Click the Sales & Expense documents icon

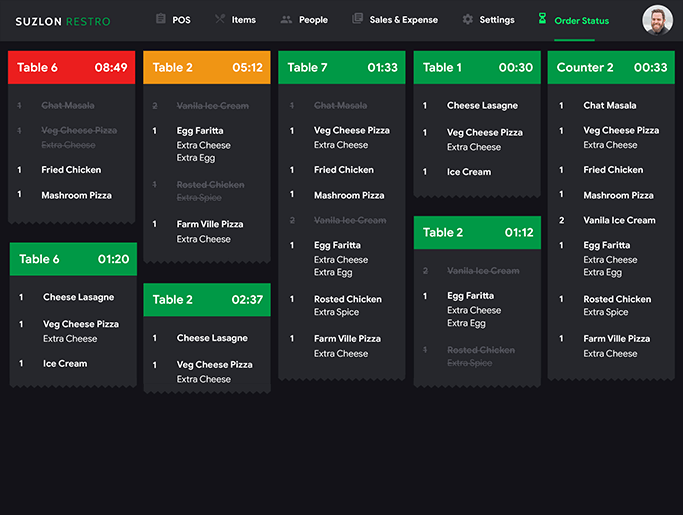(x=357, y=18)
